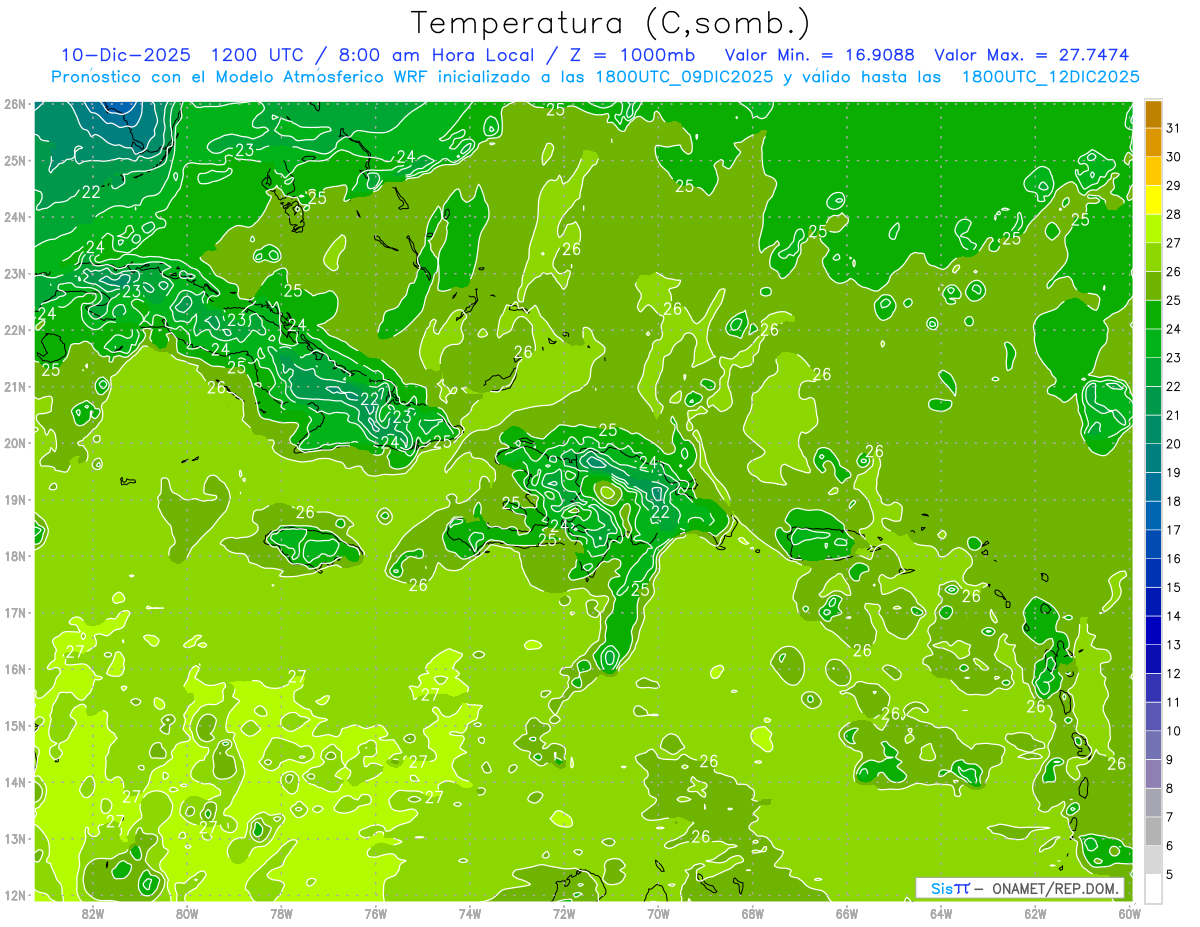This screenshot has height=927, width=1200.
Task: Click the color scale value 19
Action: 1173,473
